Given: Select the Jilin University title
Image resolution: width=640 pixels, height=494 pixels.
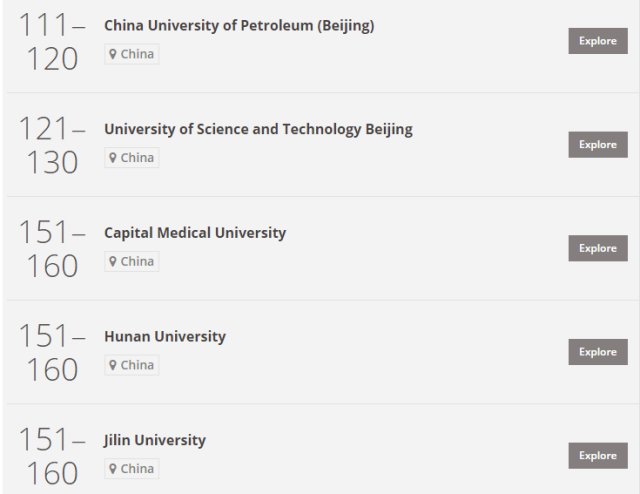Looking at the screenshot, I should click(155, 440).
